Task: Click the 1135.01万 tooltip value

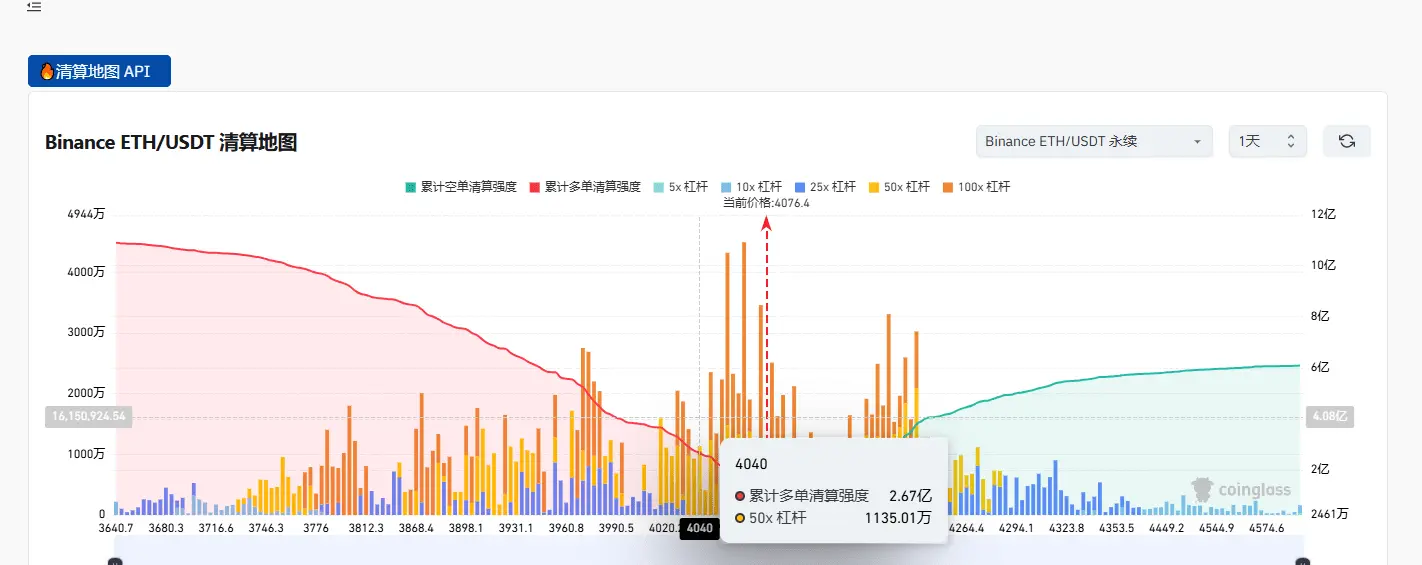Action: click(898, 518)
